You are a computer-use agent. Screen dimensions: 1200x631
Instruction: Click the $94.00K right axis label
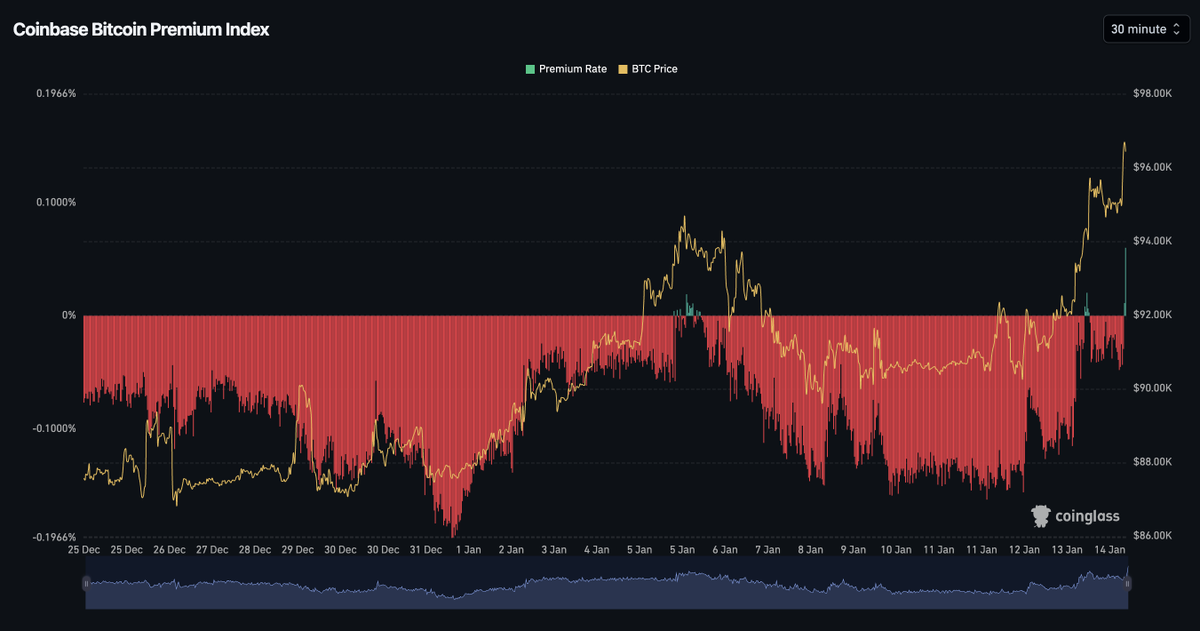pyautogui.click(x=1152, y=241)
